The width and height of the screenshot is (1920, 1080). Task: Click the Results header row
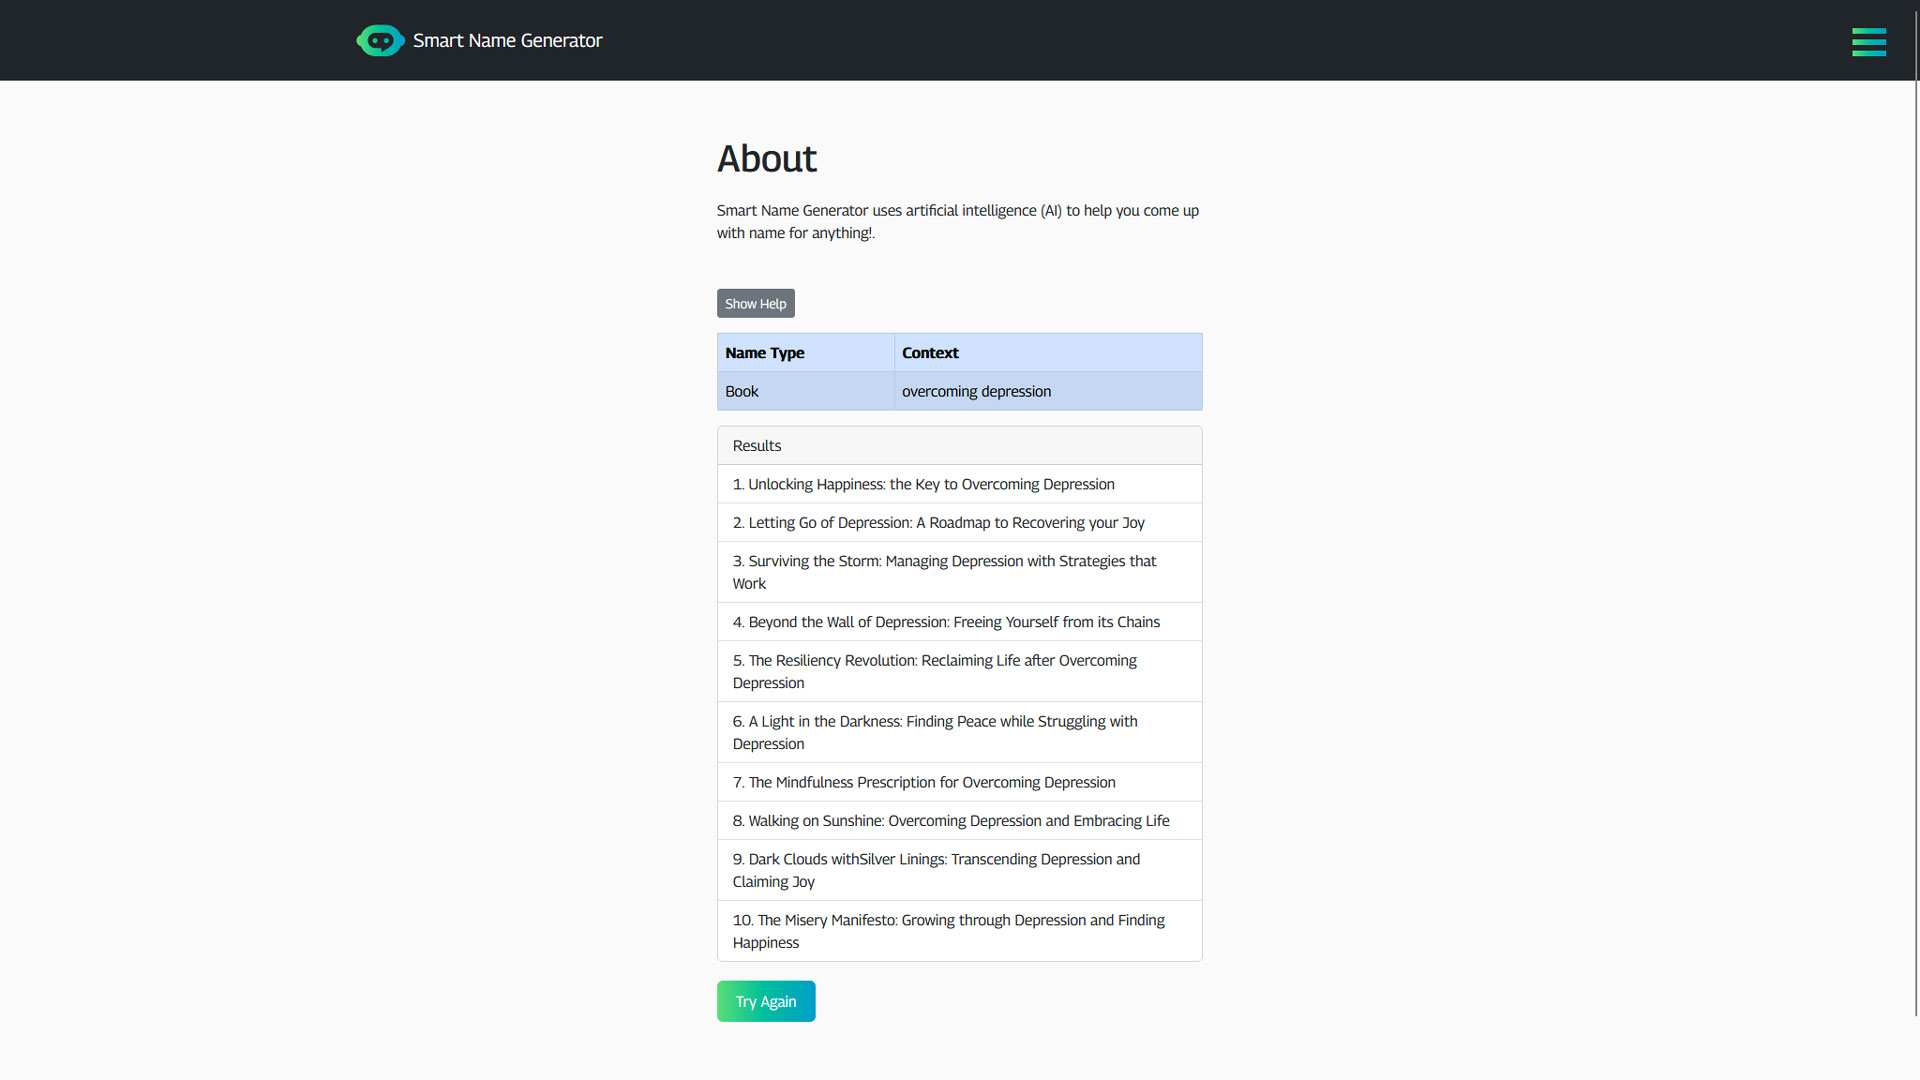pyautogui.click(x=756, y=445)
